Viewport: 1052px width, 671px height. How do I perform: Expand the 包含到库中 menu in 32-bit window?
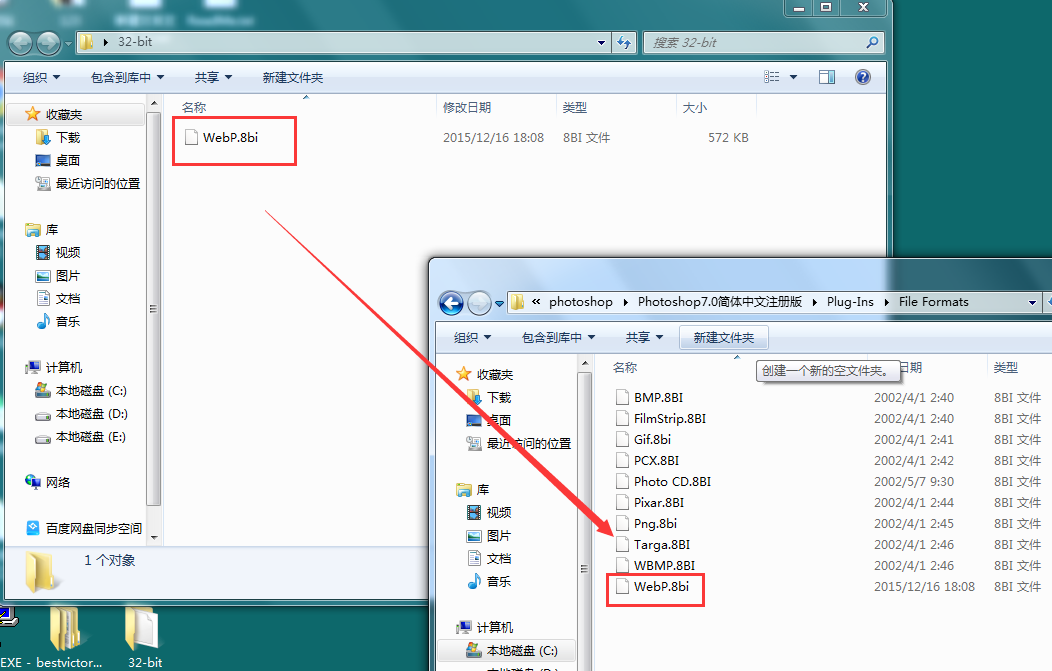pyautogui.click(x=127, y=77)
